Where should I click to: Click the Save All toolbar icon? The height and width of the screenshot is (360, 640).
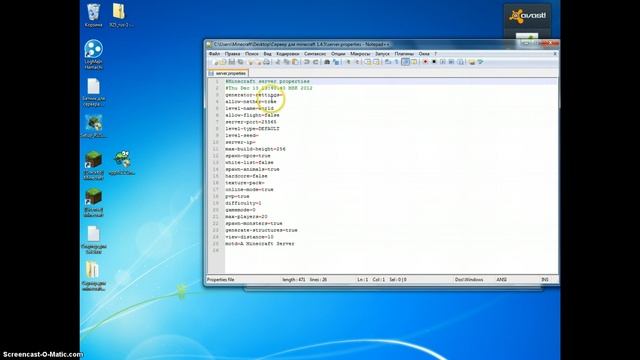[240, 62]
